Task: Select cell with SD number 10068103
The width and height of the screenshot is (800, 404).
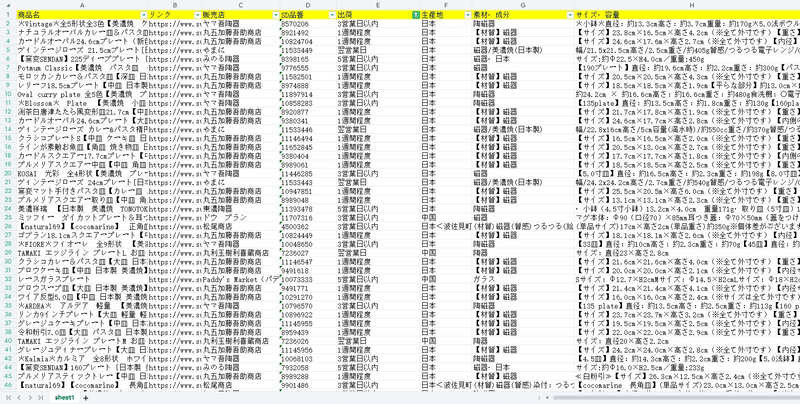Action: point(309,359)
